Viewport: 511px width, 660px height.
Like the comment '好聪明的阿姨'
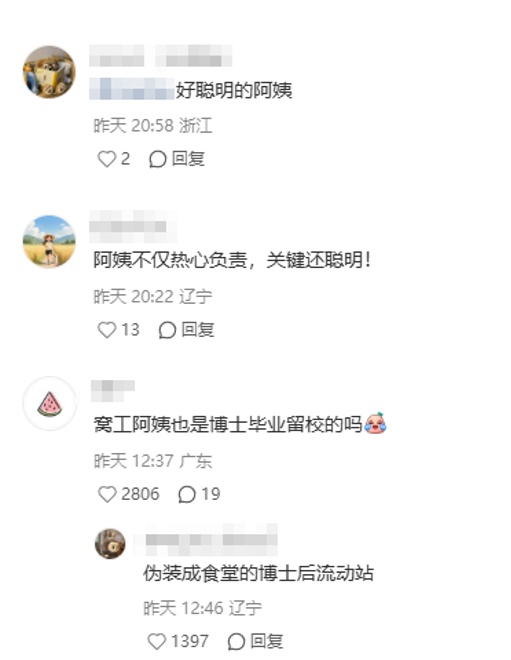click(x=106, y=159)
